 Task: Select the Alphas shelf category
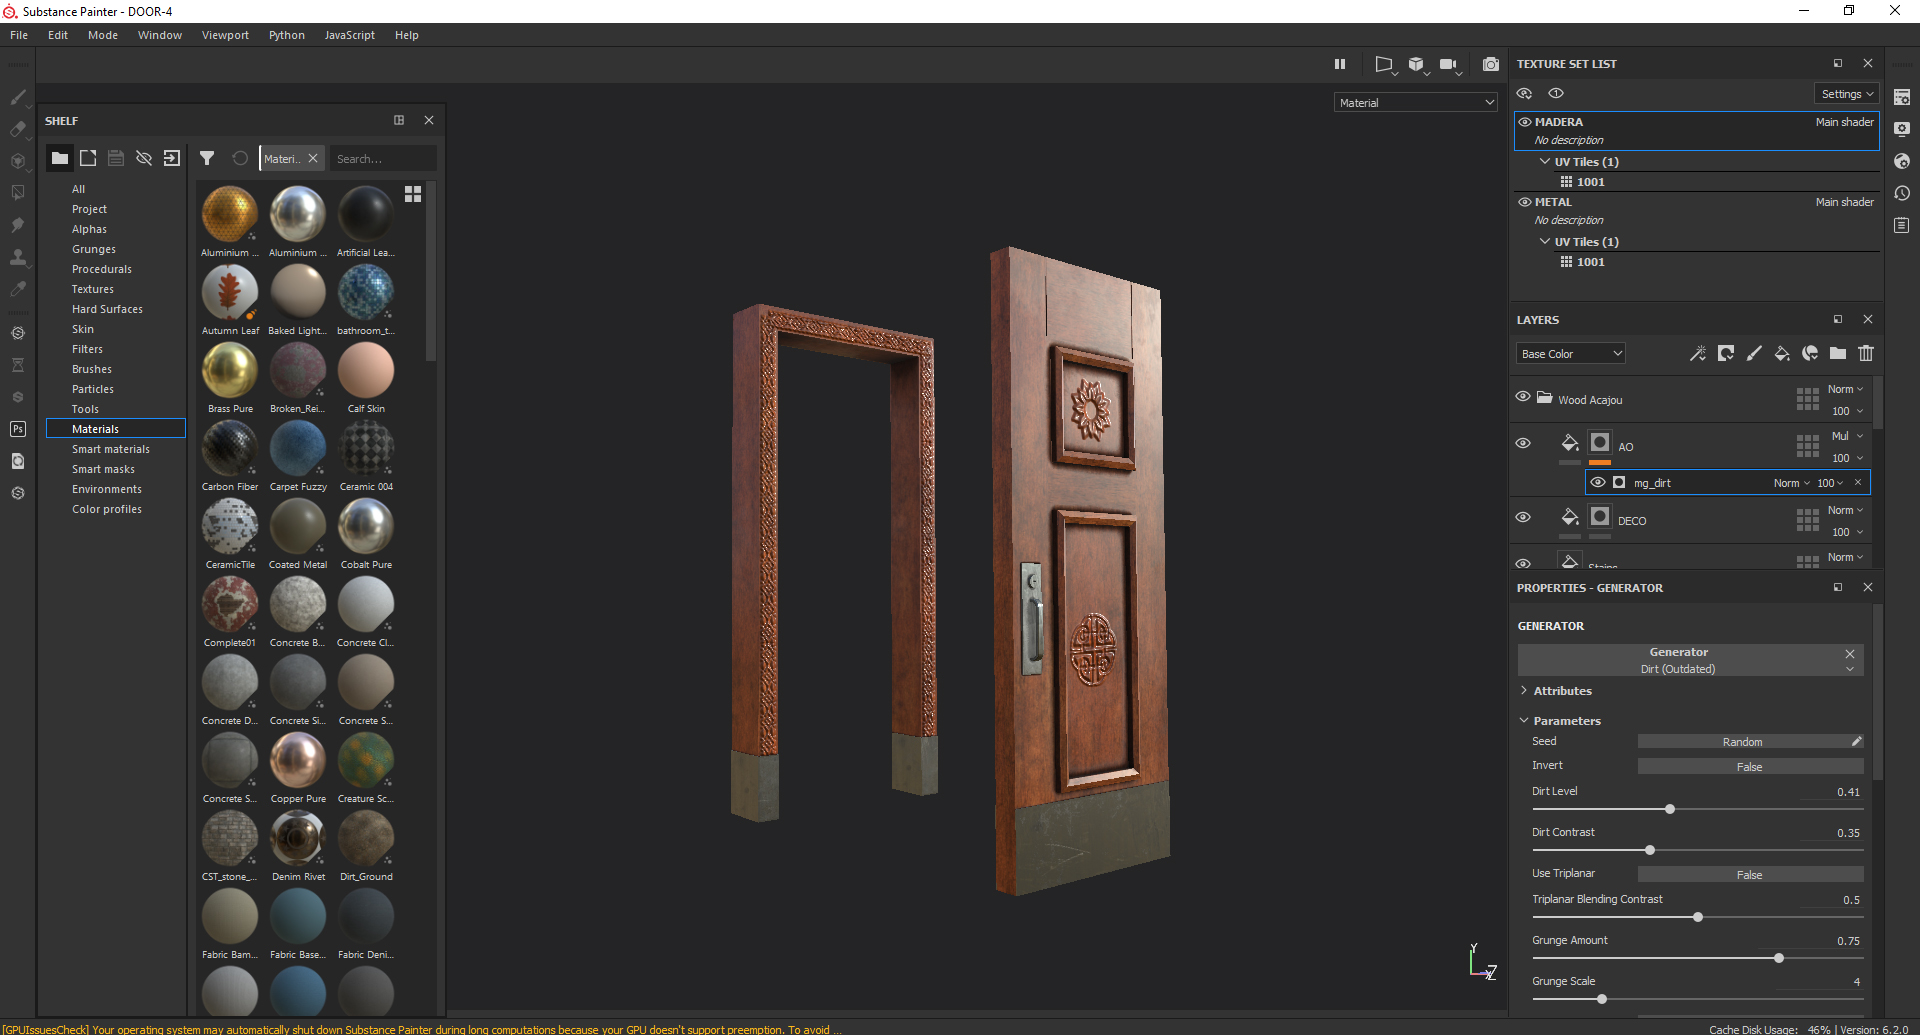(x=89, y=229)
